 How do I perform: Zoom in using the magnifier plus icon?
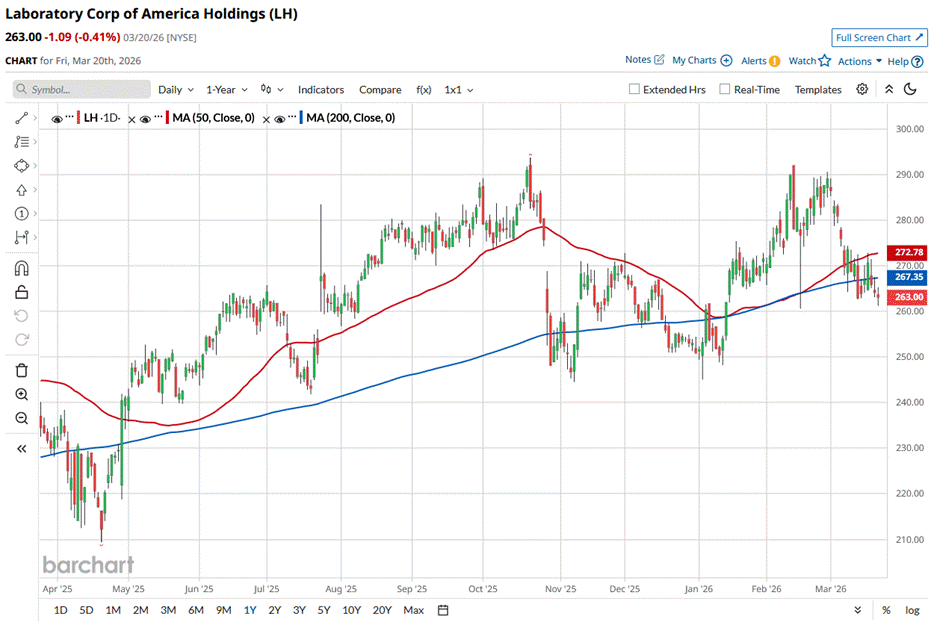(21, 394)
